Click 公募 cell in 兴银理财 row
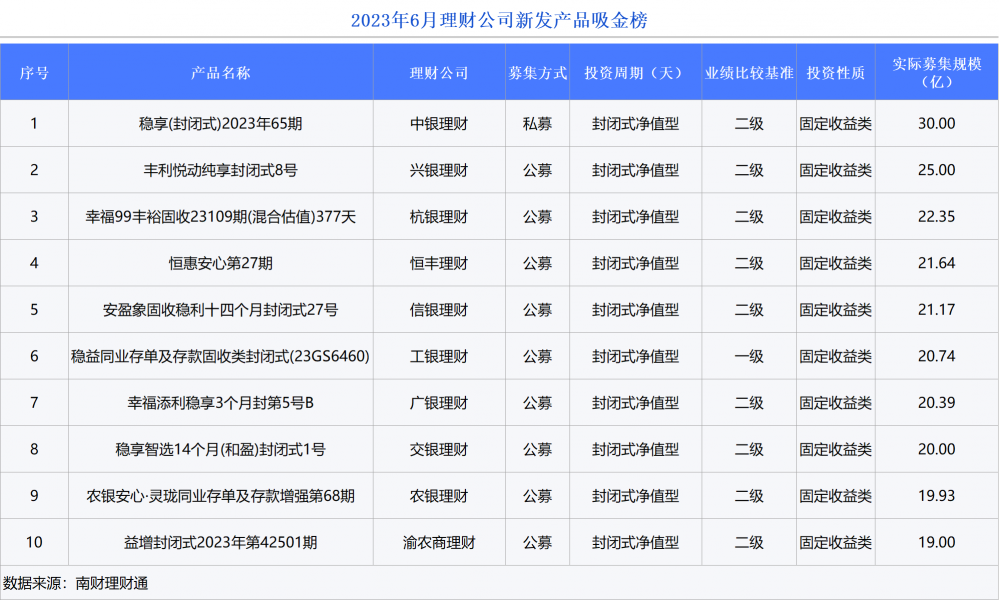The width and height of the screenshot is (999, 600). coord(538,170)
